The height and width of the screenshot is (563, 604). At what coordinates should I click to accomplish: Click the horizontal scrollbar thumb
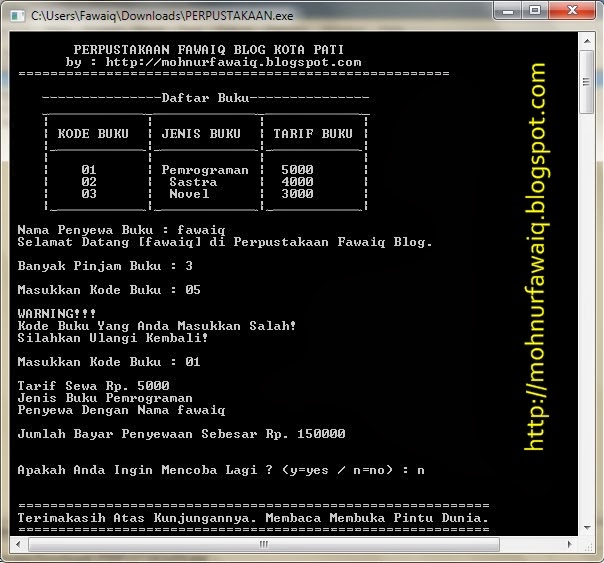[x=264, y=544]
